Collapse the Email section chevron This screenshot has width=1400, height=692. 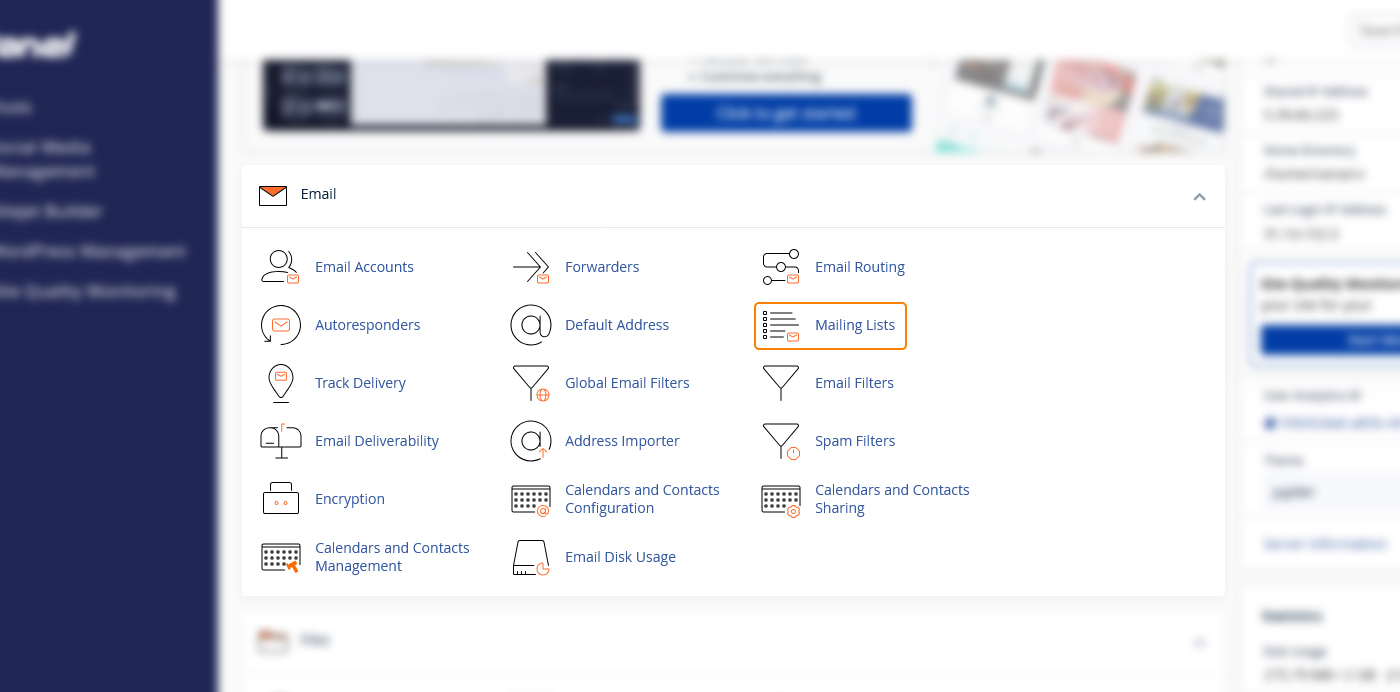[1199, 197]
